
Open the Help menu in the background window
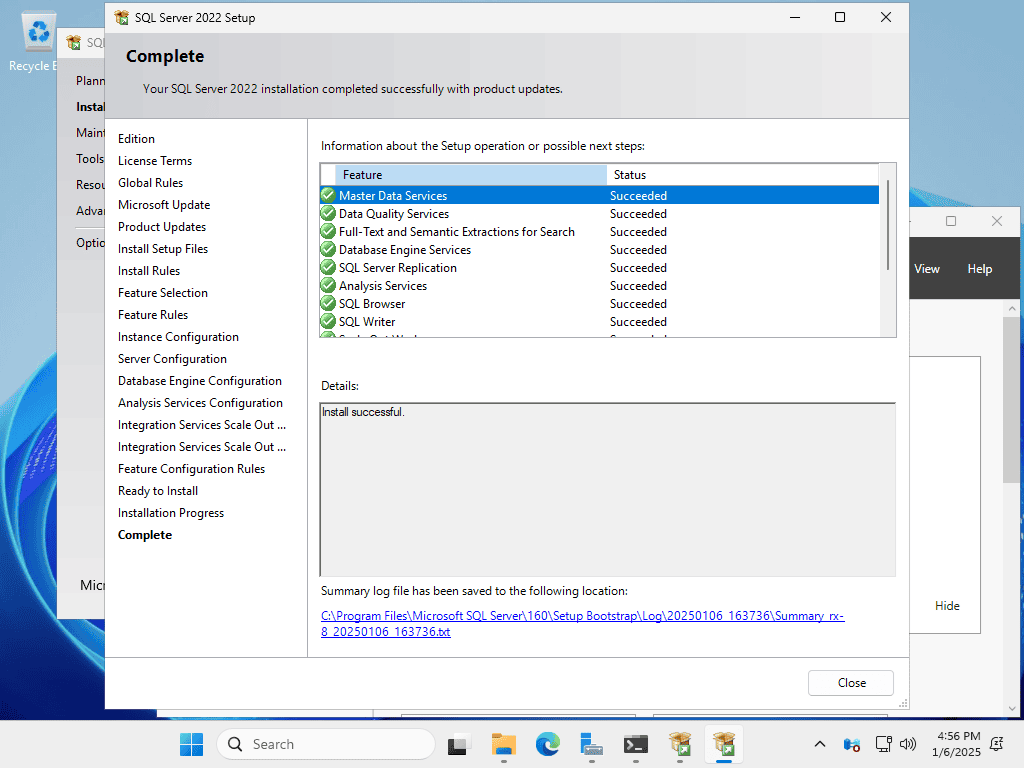(980, 269)
